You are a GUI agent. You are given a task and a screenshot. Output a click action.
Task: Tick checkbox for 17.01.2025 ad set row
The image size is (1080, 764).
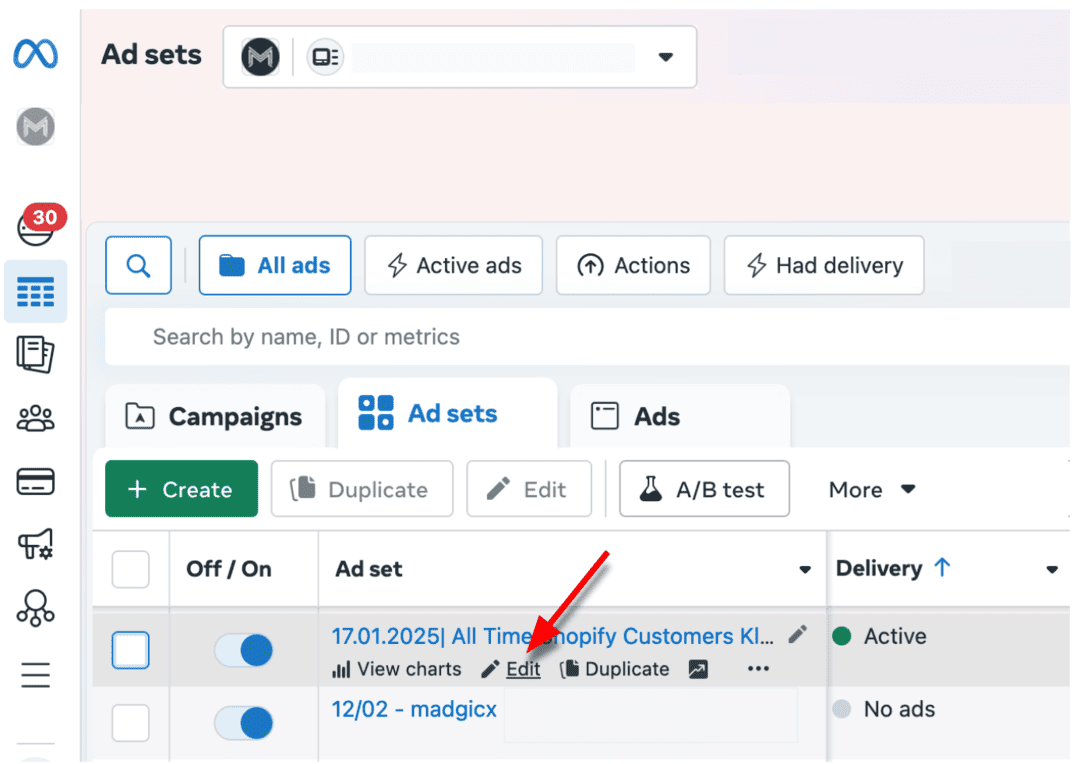130,650
